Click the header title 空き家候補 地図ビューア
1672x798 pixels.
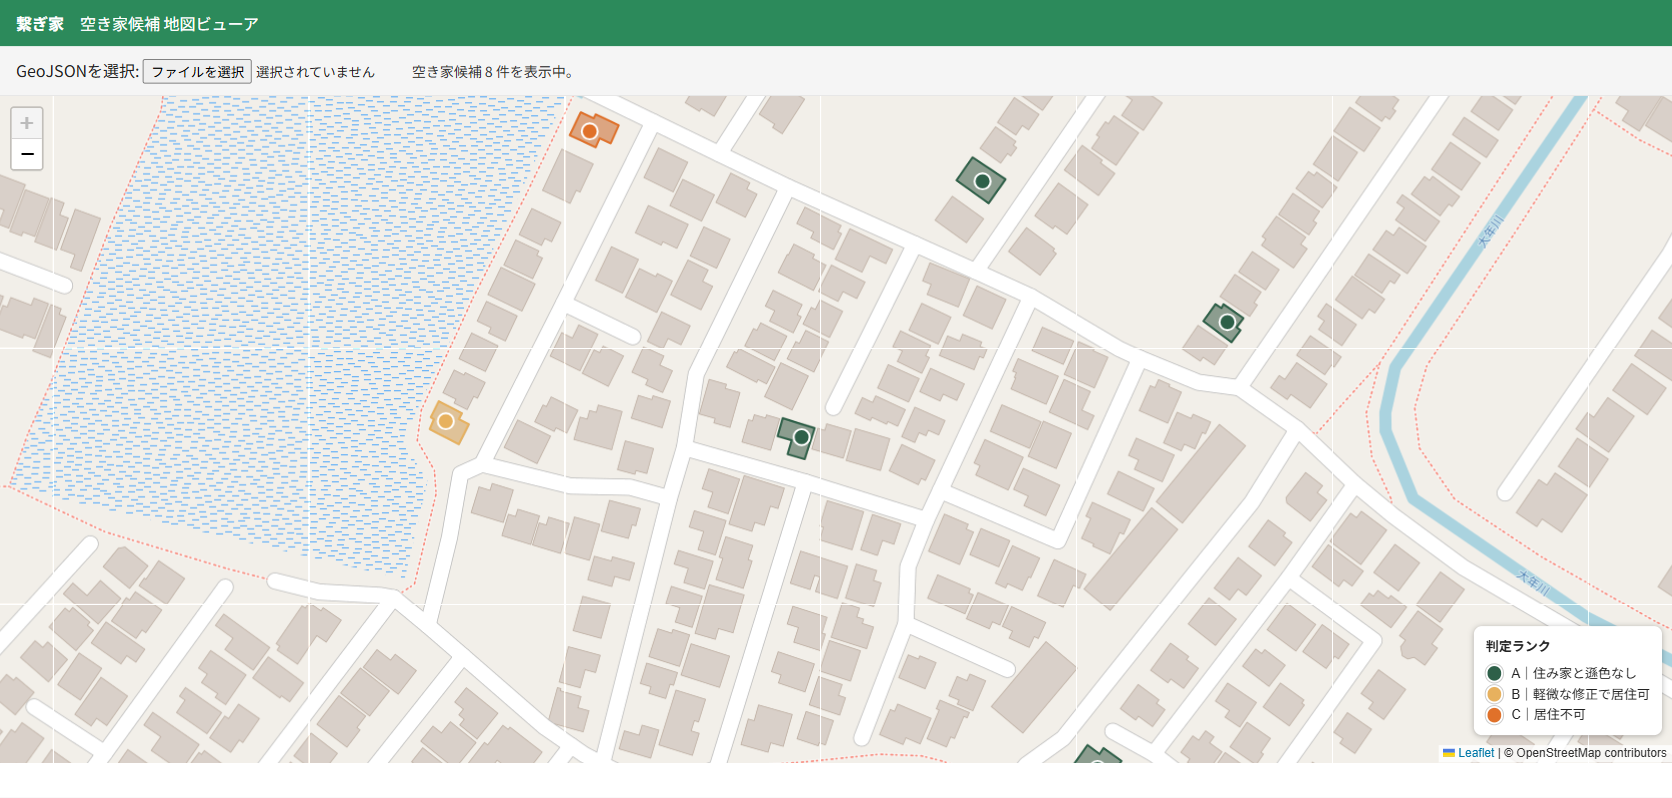coord(169,24)
